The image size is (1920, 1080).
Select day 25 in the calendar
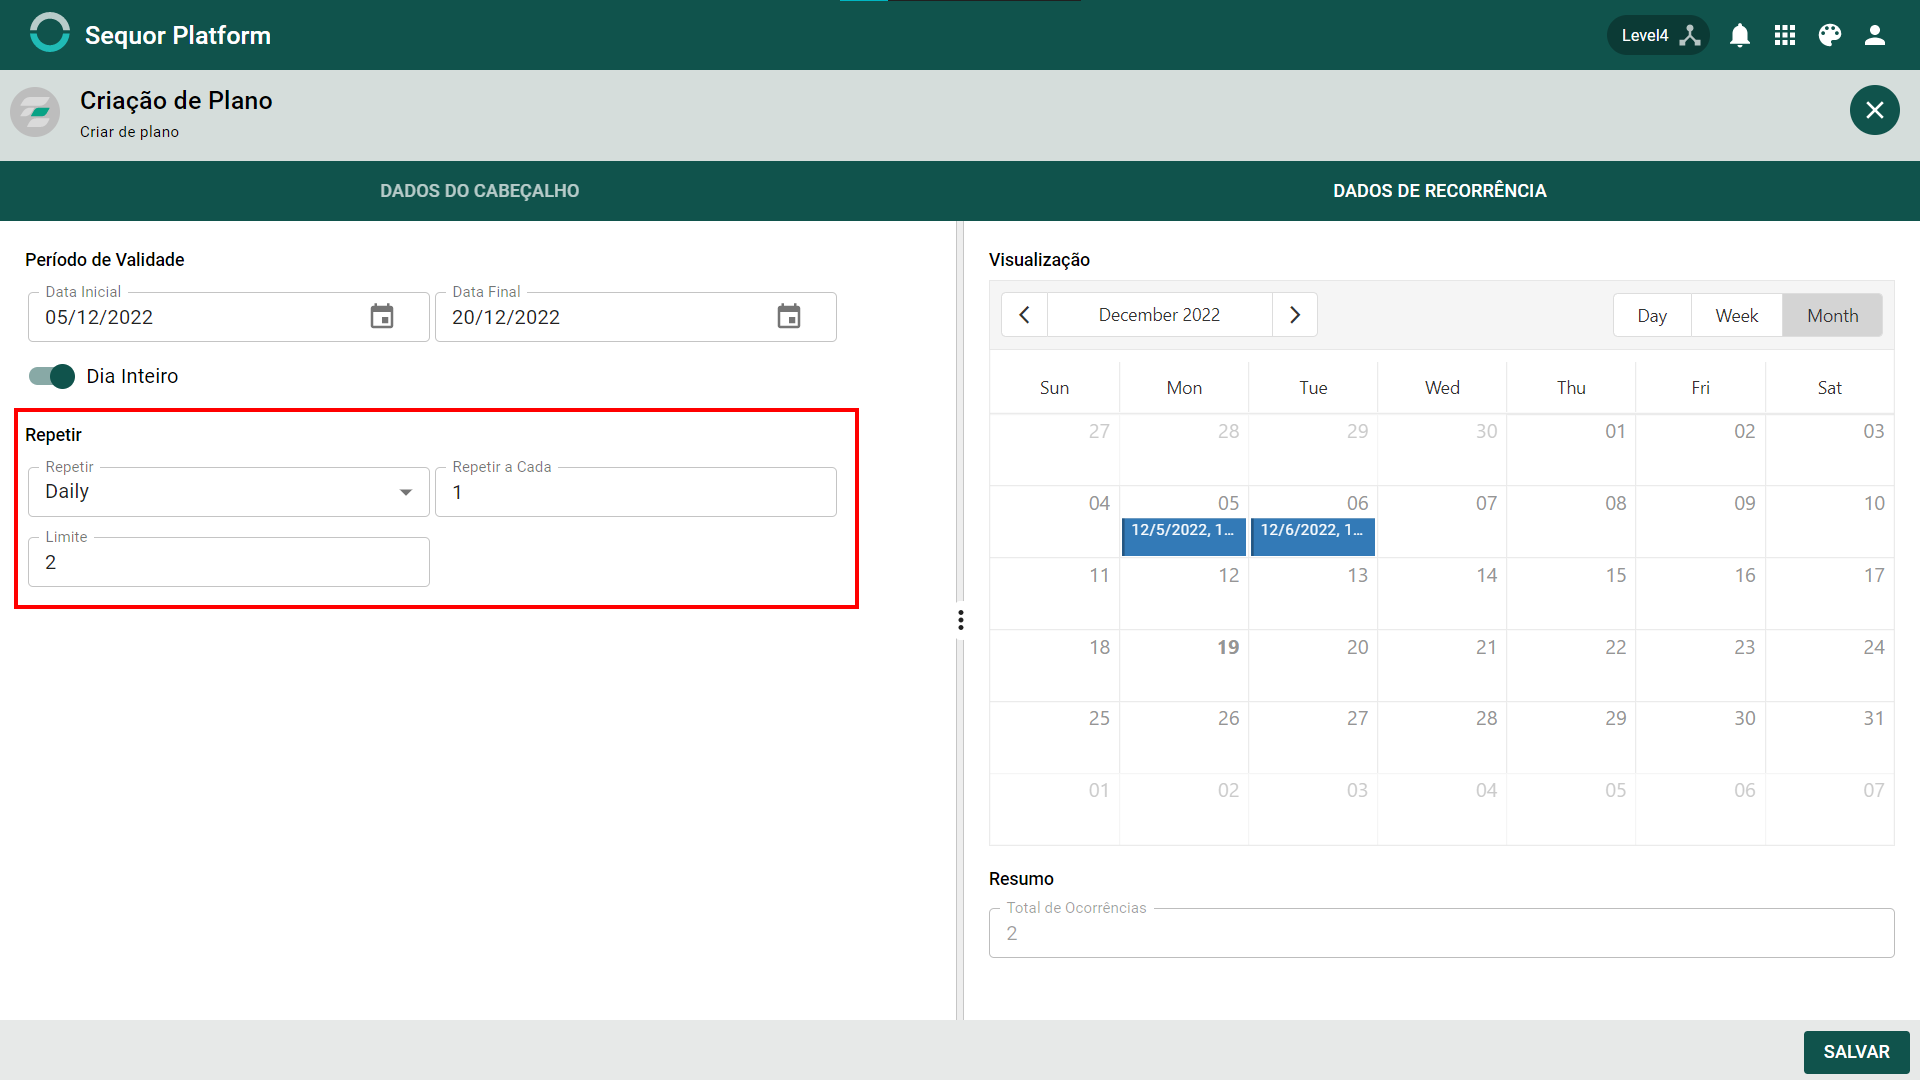pos(1054,737)
